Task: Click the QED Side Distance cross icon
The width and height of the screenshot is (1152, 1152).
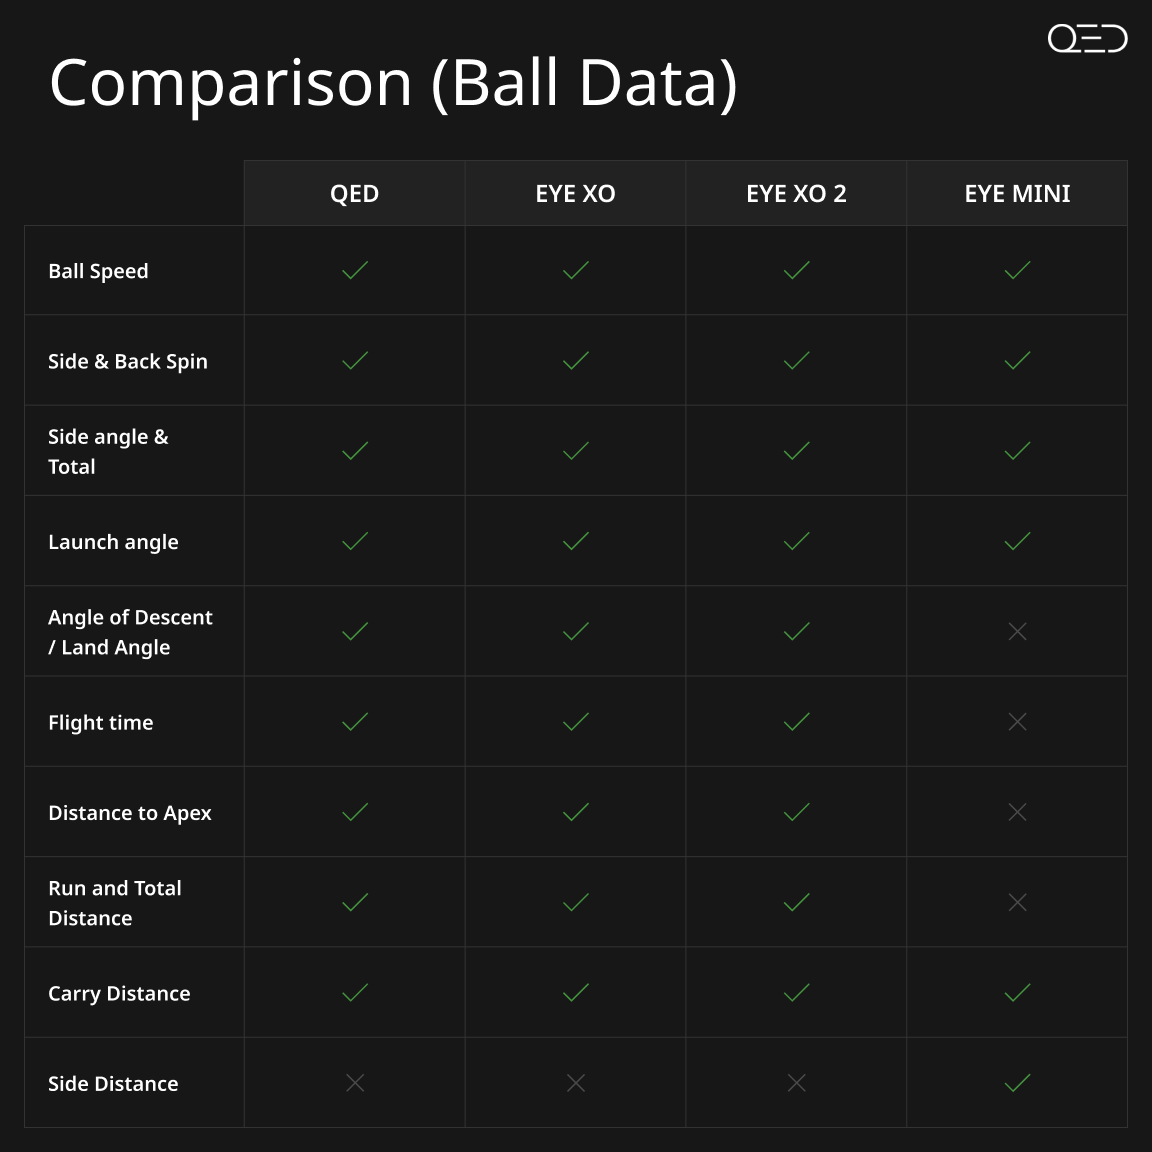Action: (355, 1083)
